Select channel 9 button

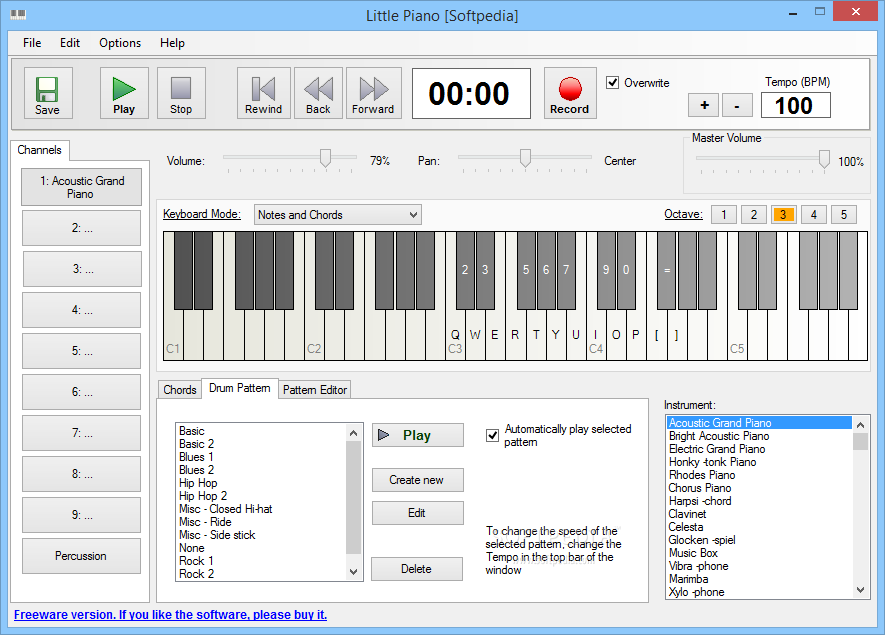pos(82,515)
